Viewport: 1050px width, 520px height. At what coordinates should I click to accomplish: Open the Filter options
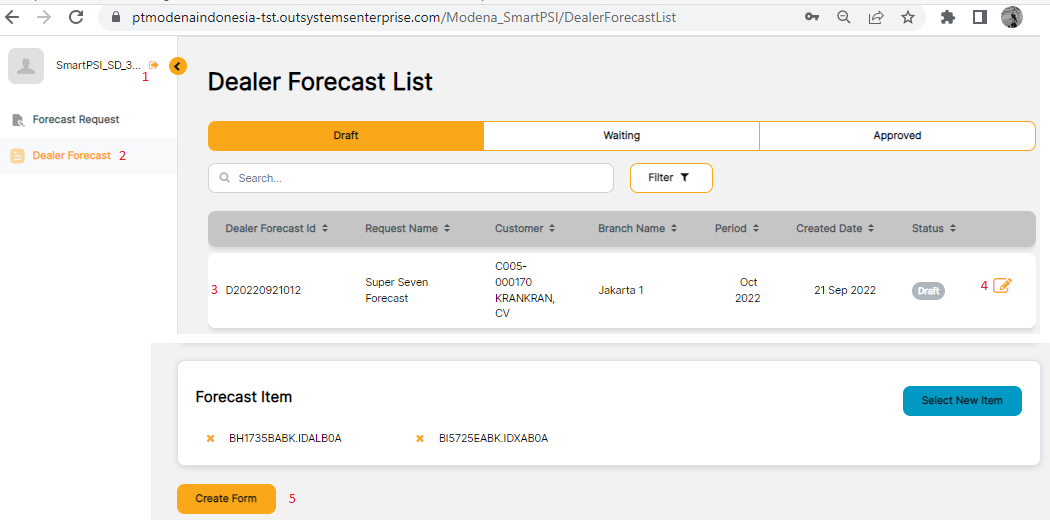click(670, 177)
